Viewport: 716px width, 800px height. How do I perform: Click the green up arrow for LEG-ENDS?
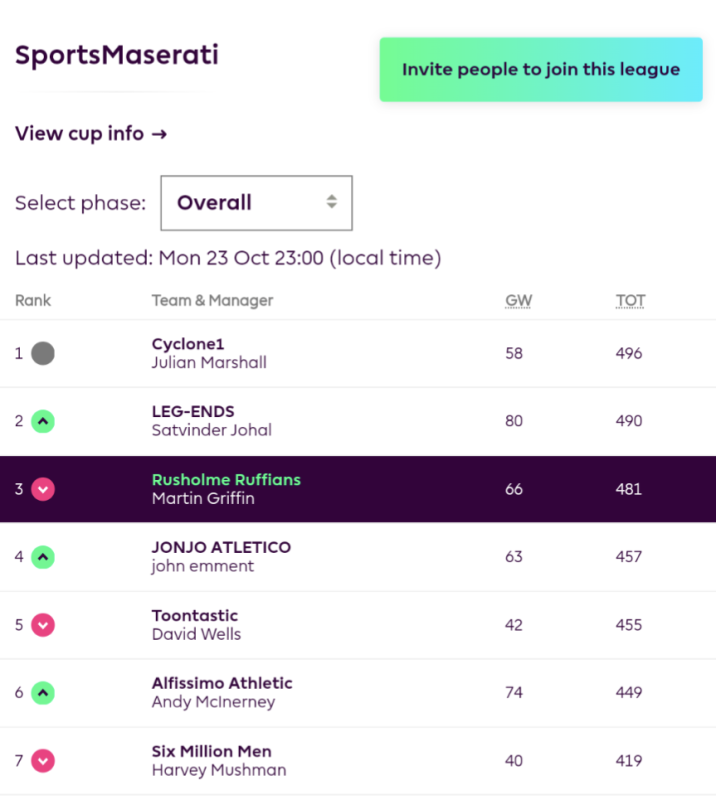point(43,421)
